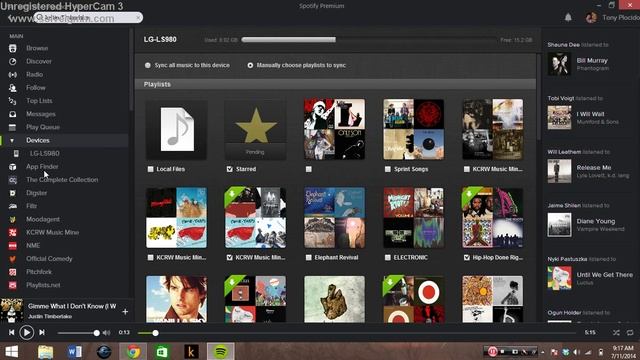Open File Explorer from the taskbar
This screenshot has height=360, width=640.
[x=45, y=351]
